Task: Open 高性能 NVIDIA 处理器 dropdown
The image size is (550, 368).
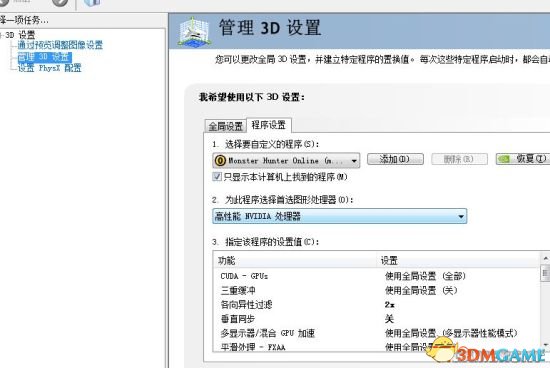Action: tap(340, 216)
